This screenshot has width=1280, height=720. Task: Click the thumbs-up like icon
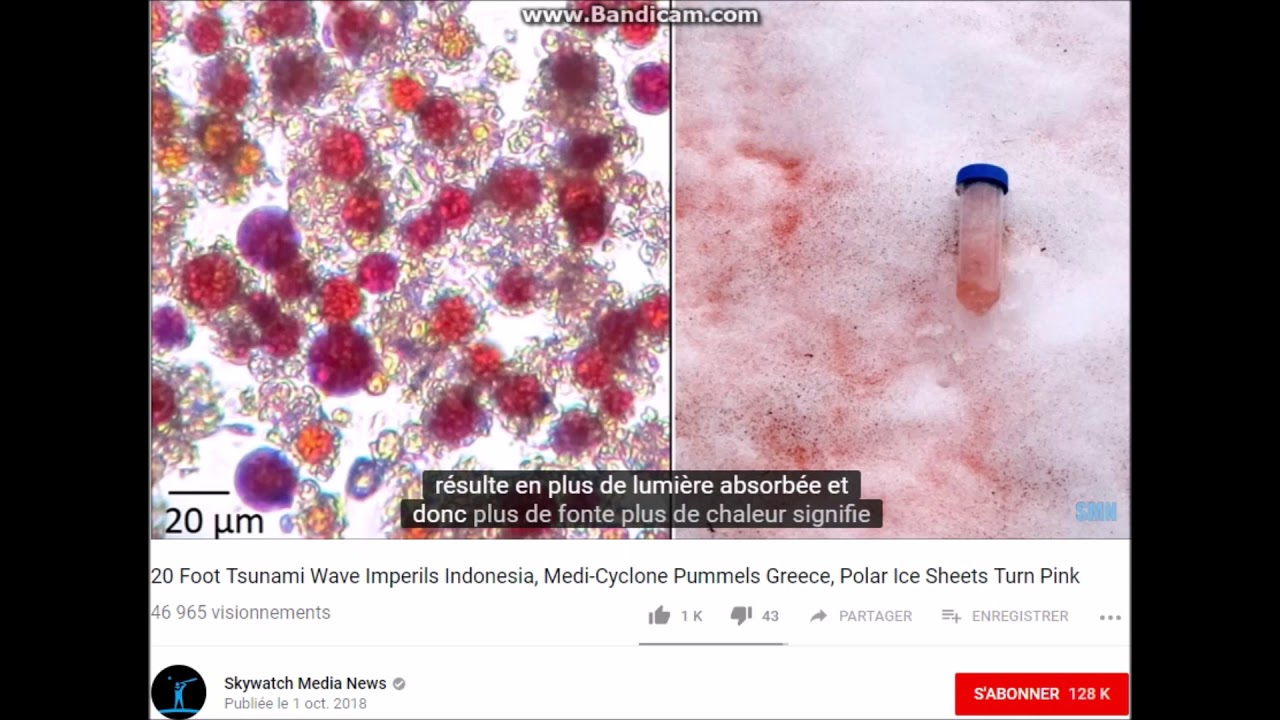[659, 616]
